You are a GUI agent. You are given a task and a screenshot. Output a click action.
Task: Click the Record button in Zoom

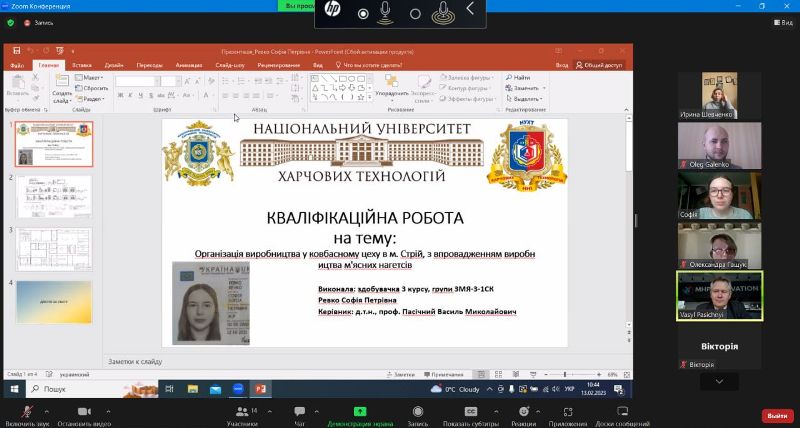pyautogui.click(x=418, y=414)
